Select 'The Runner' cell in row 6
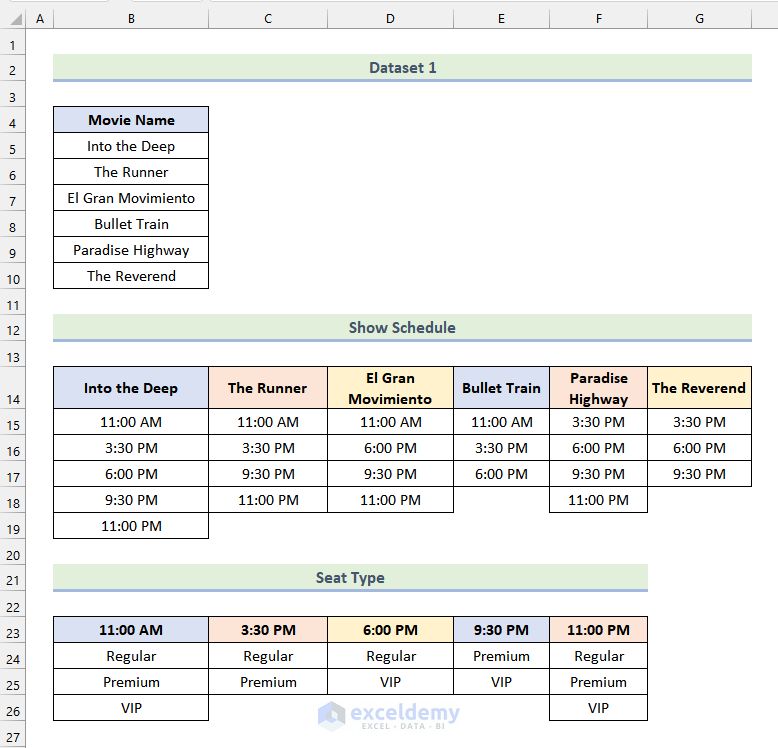 (x=131, y=172)
